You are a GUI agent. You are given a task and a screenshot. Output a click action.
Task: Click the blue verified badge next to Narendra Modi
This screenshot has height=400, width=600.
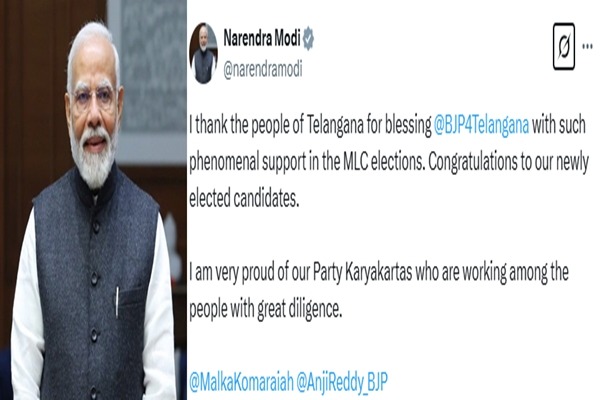pyautogui.click(x=308, y=39)
